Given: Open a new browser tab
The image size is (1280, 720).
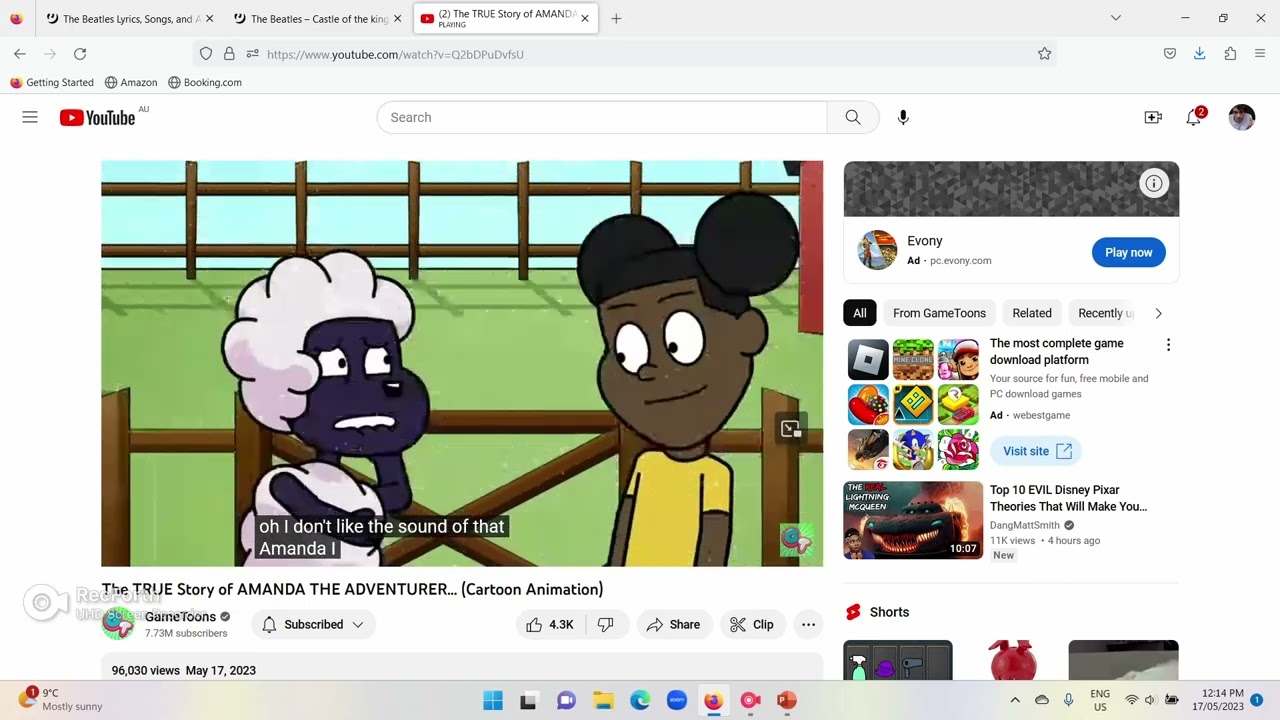Looking at the screenshot, I should (x=616, y=18).
